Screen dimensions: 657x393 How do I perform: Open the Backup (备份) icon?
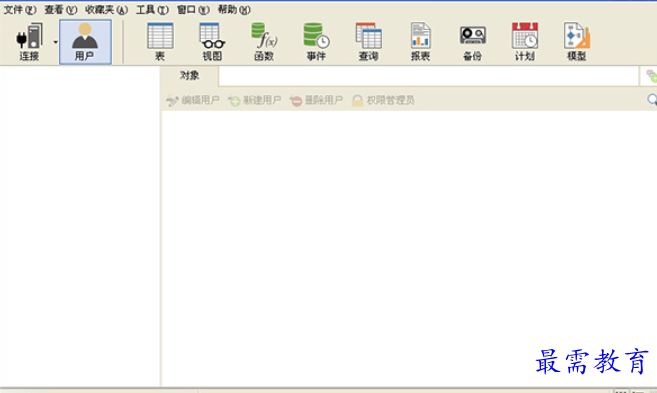(x=472, y=42)
